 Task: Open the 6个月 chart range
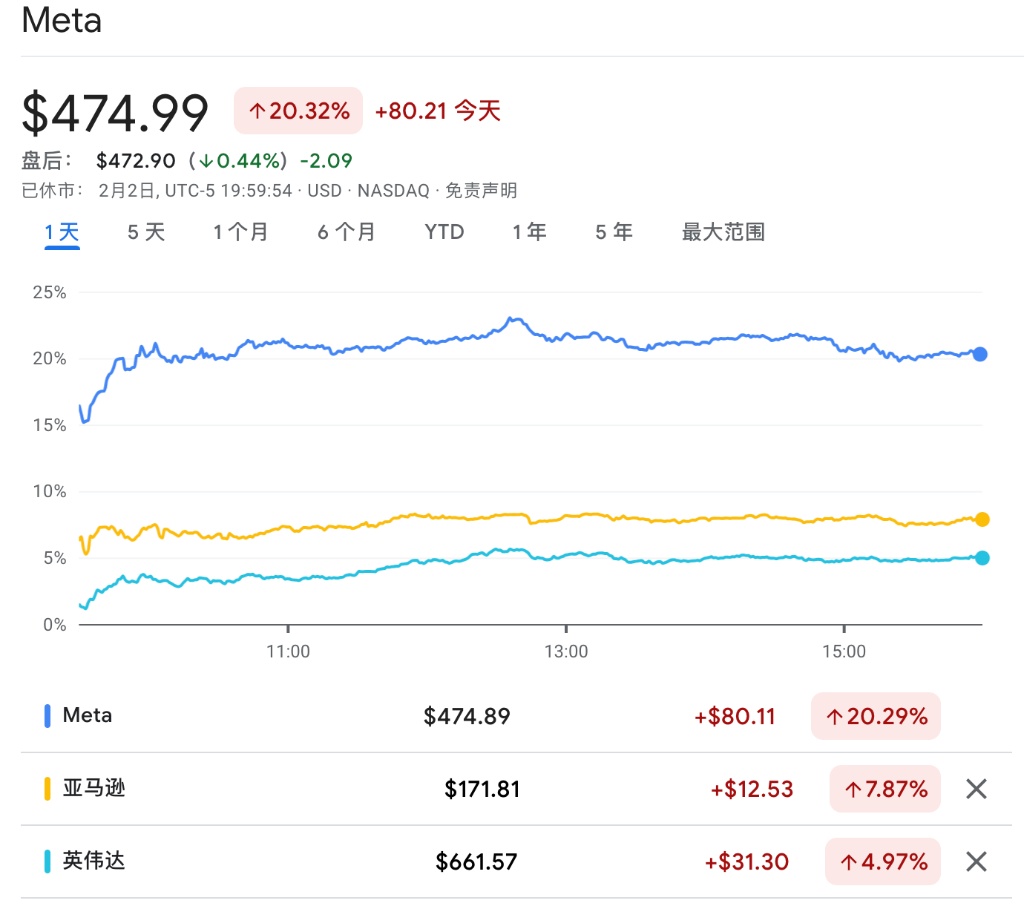click(x=346, y=233)
